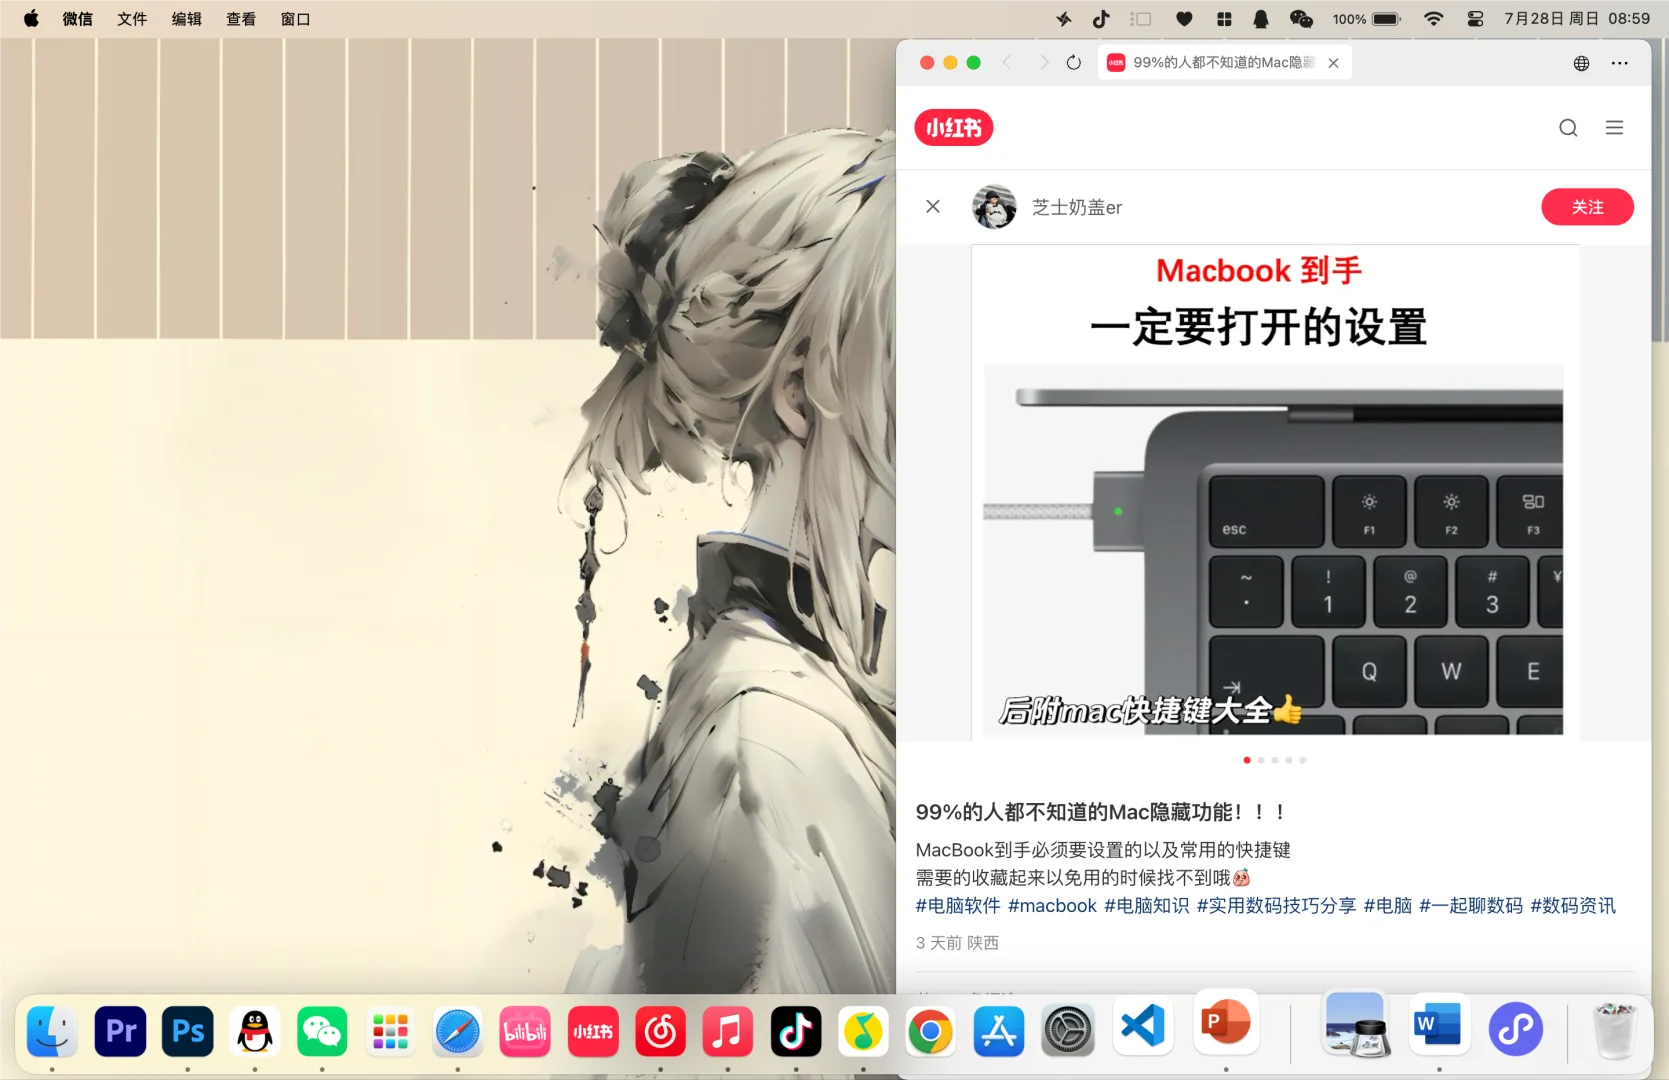
Task: Open Xiaohongshu search (magnifier icon)
Action: click(x=1567, y=127)
